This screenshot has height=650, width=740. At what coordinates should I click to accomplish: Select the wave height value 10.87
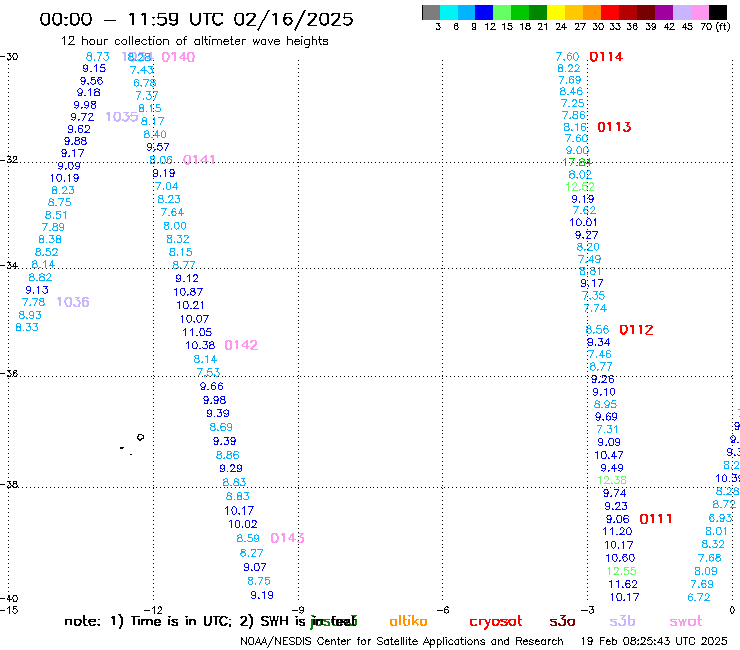pos(188,292)
